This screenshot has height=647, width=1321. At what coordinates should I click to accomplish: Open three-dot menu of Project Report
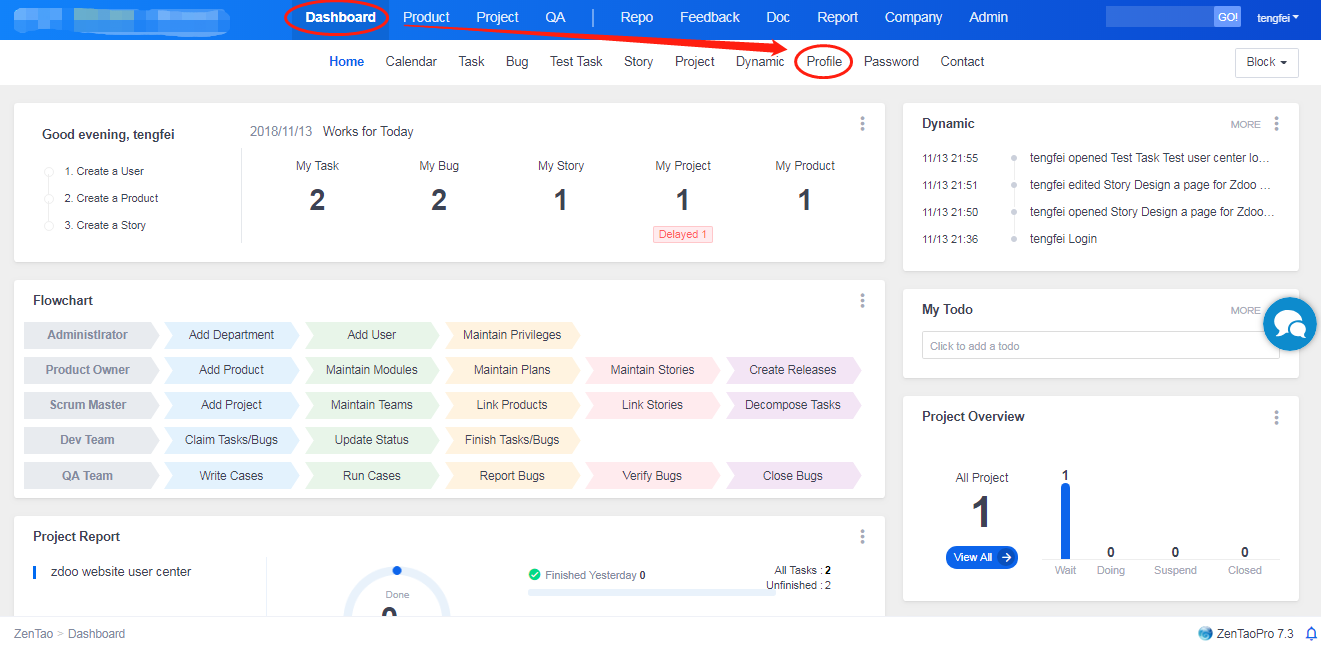(x=862, y=537)
